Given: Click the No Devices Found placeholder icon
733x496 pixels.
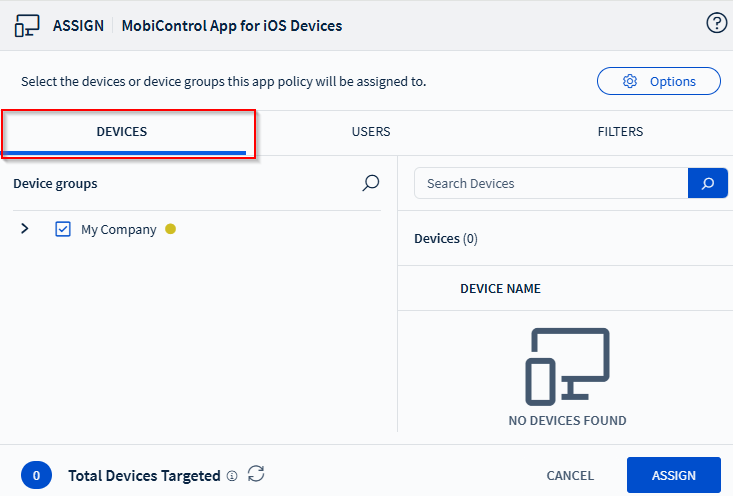Looking at the screenshot, I should [567, 366].
